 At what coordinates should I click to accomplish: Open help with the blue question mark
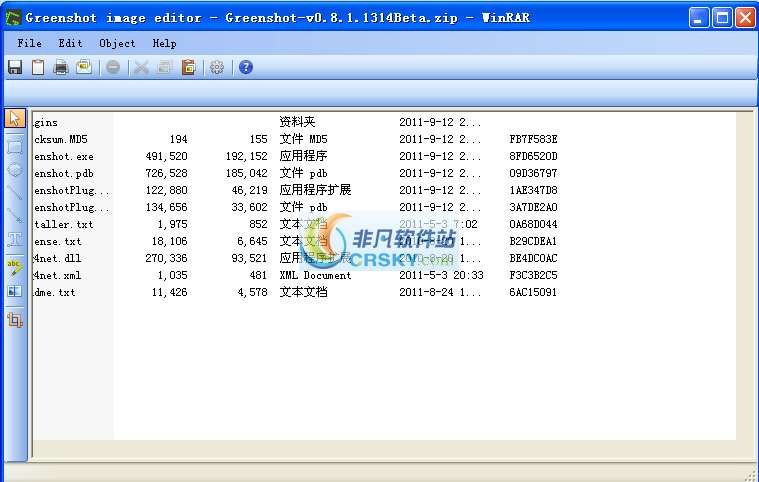tap(246, 67)
